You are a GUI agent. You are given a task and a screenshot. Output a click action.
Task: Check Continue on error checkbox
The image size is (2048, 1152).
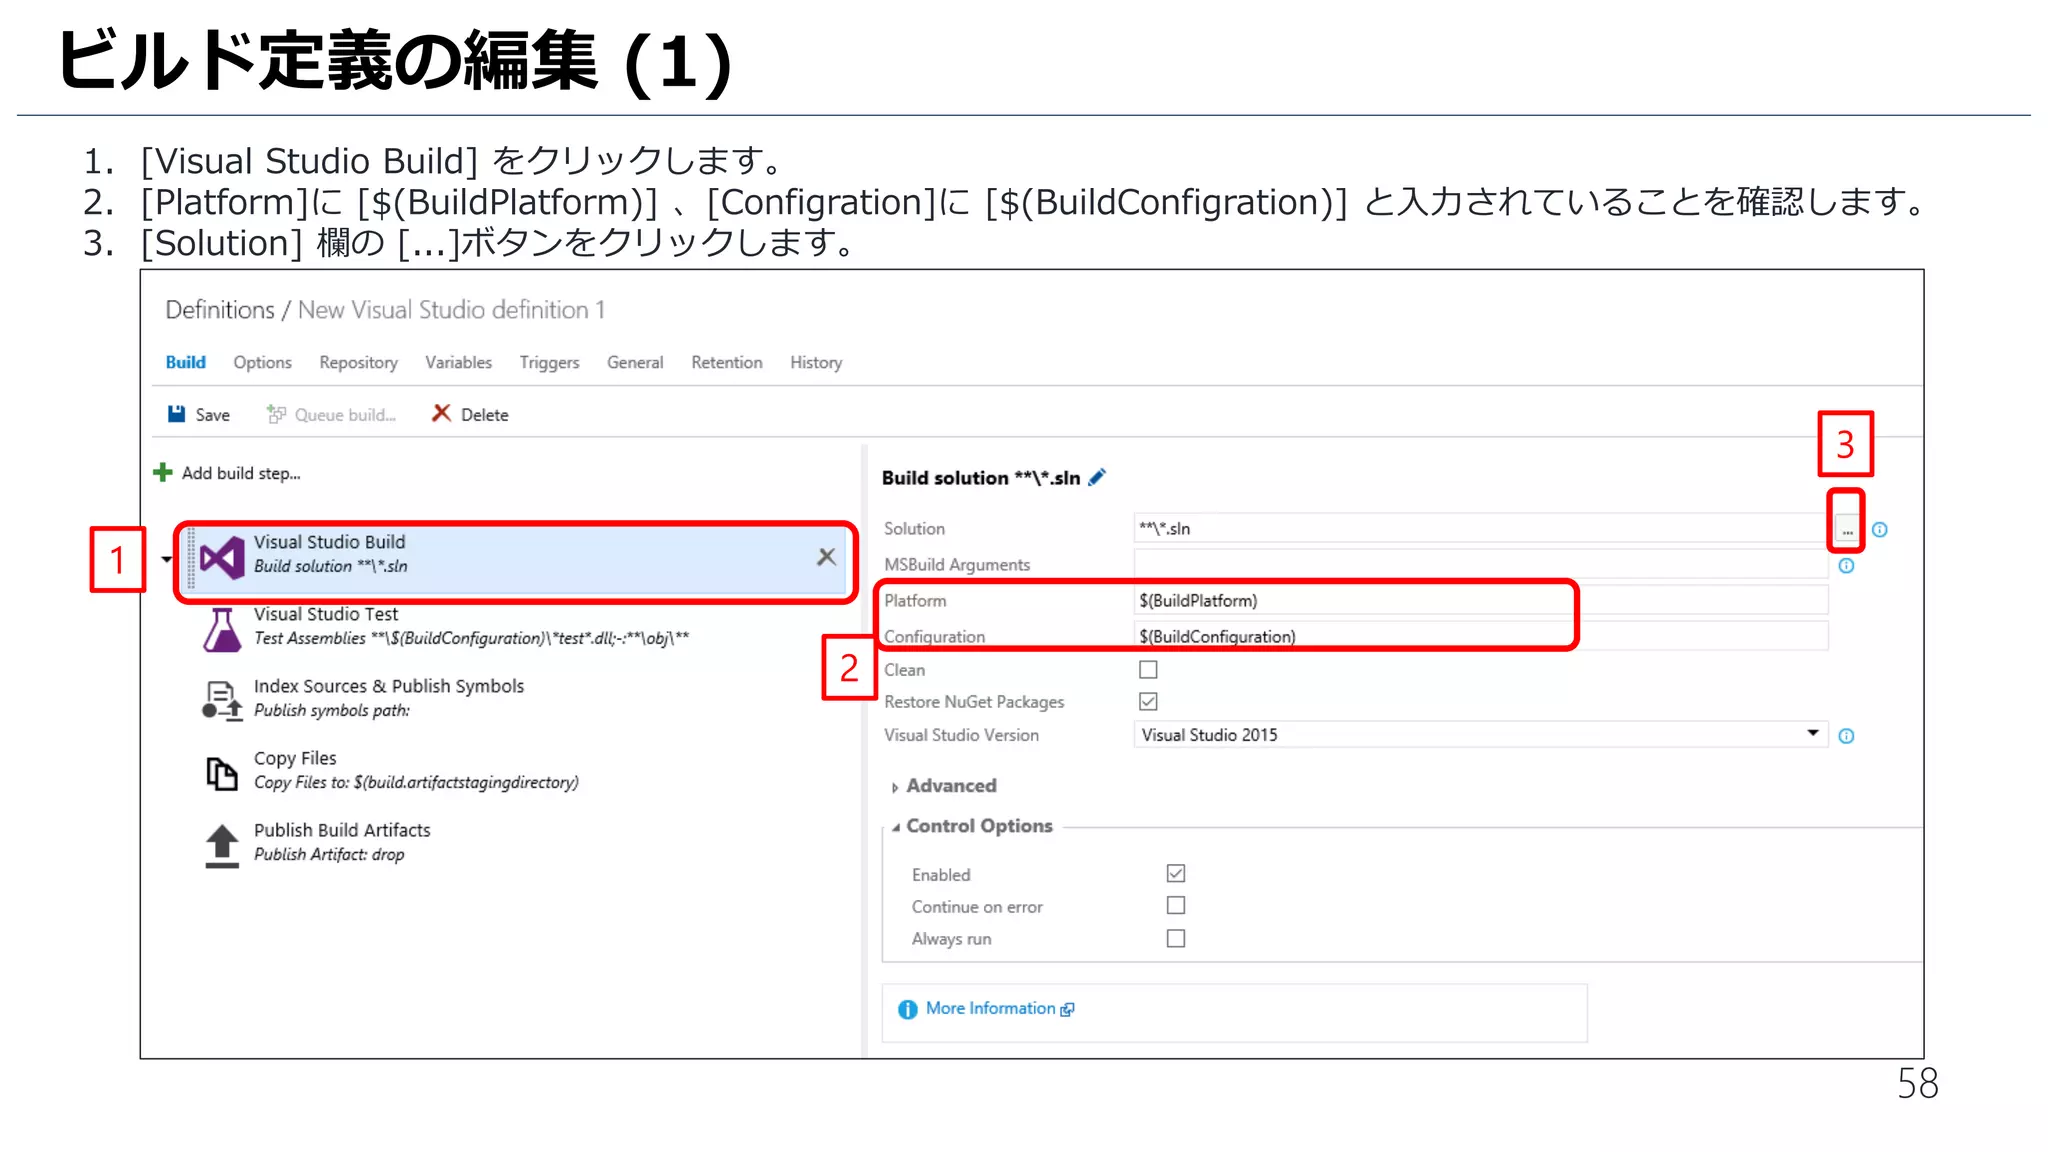[1176, 905]
